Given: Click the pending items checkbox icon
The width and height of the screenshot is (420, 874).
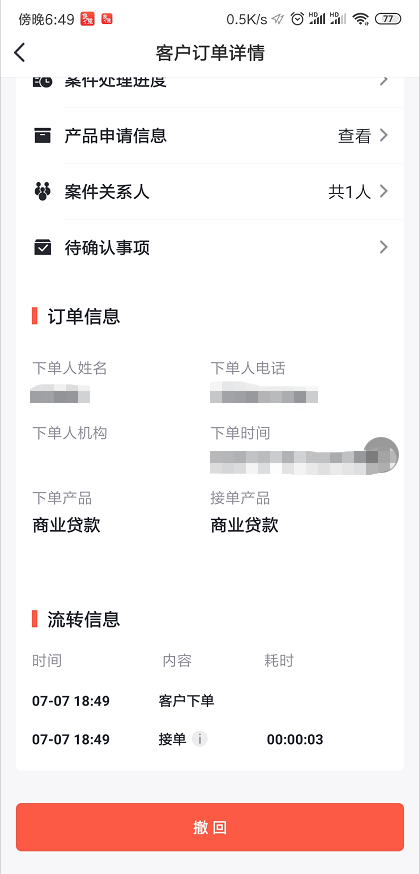Looking at the screenshot, I should coord(42,247).
